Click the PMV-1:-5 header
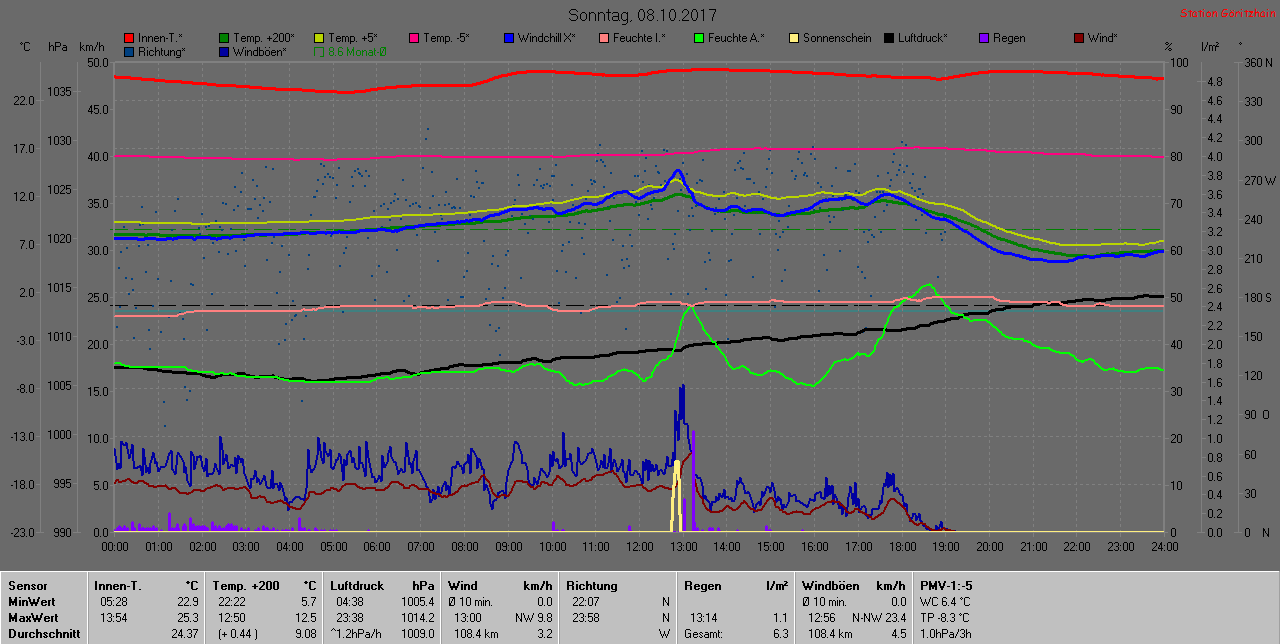This screenshot has width=1280, height=644. [946, 585]
